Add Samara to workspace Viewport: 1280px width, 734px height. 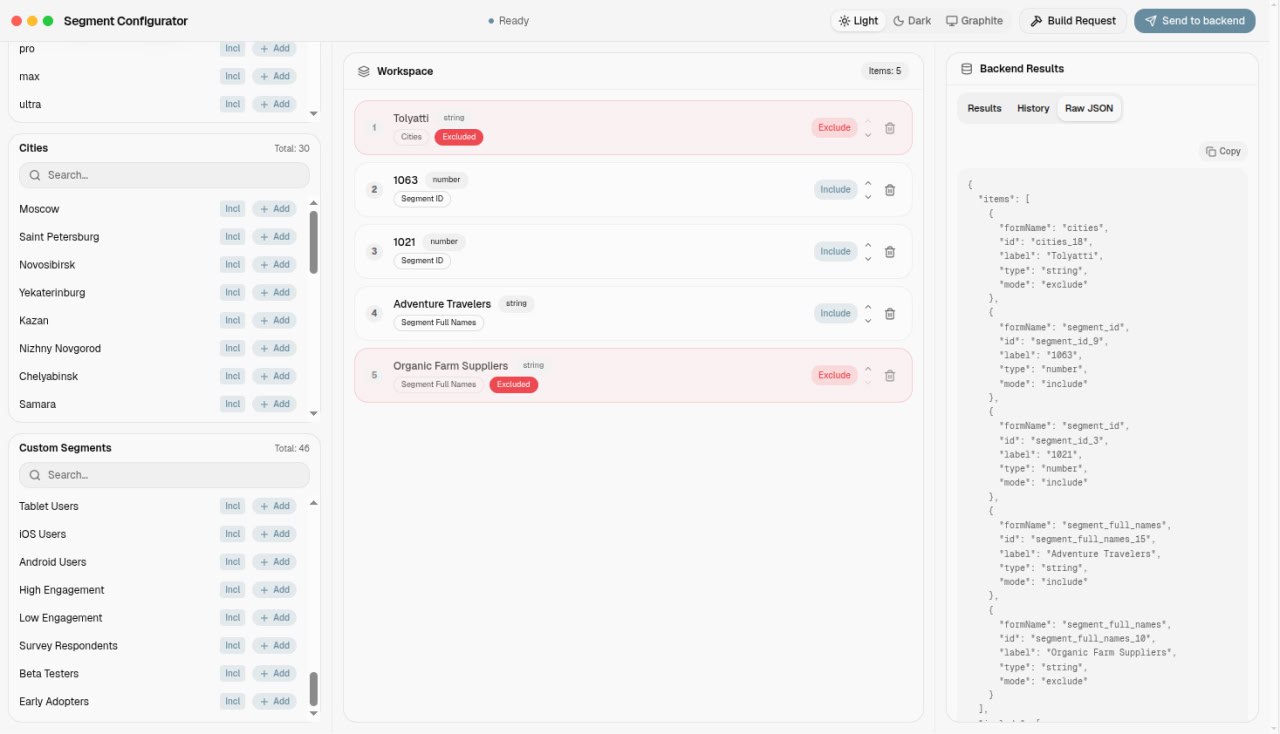point(274,405)
